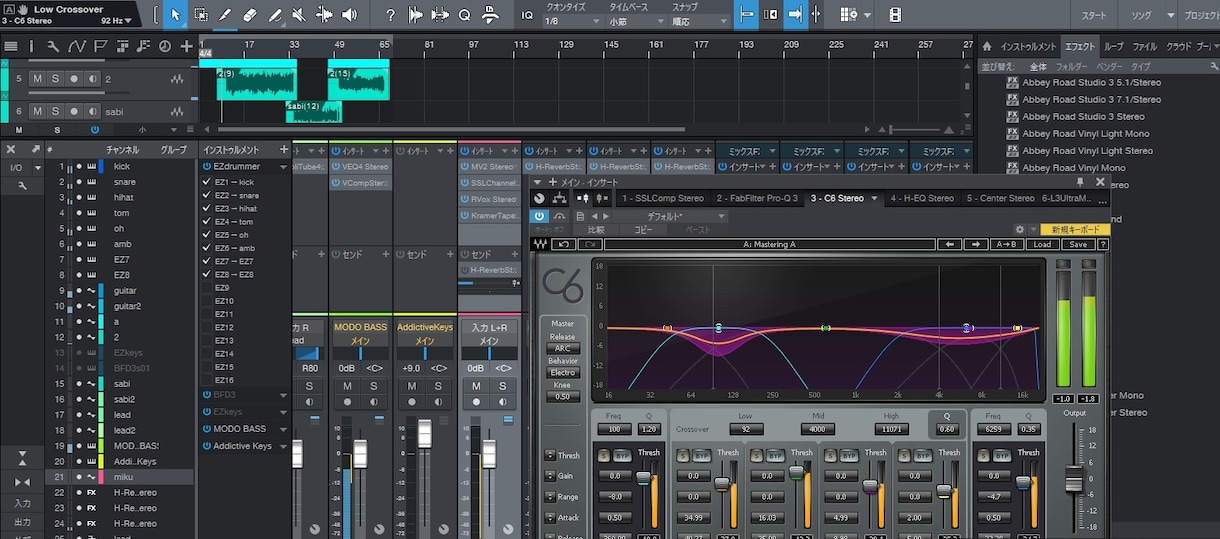Click the '新規キーボード' button

[1075, 230]
